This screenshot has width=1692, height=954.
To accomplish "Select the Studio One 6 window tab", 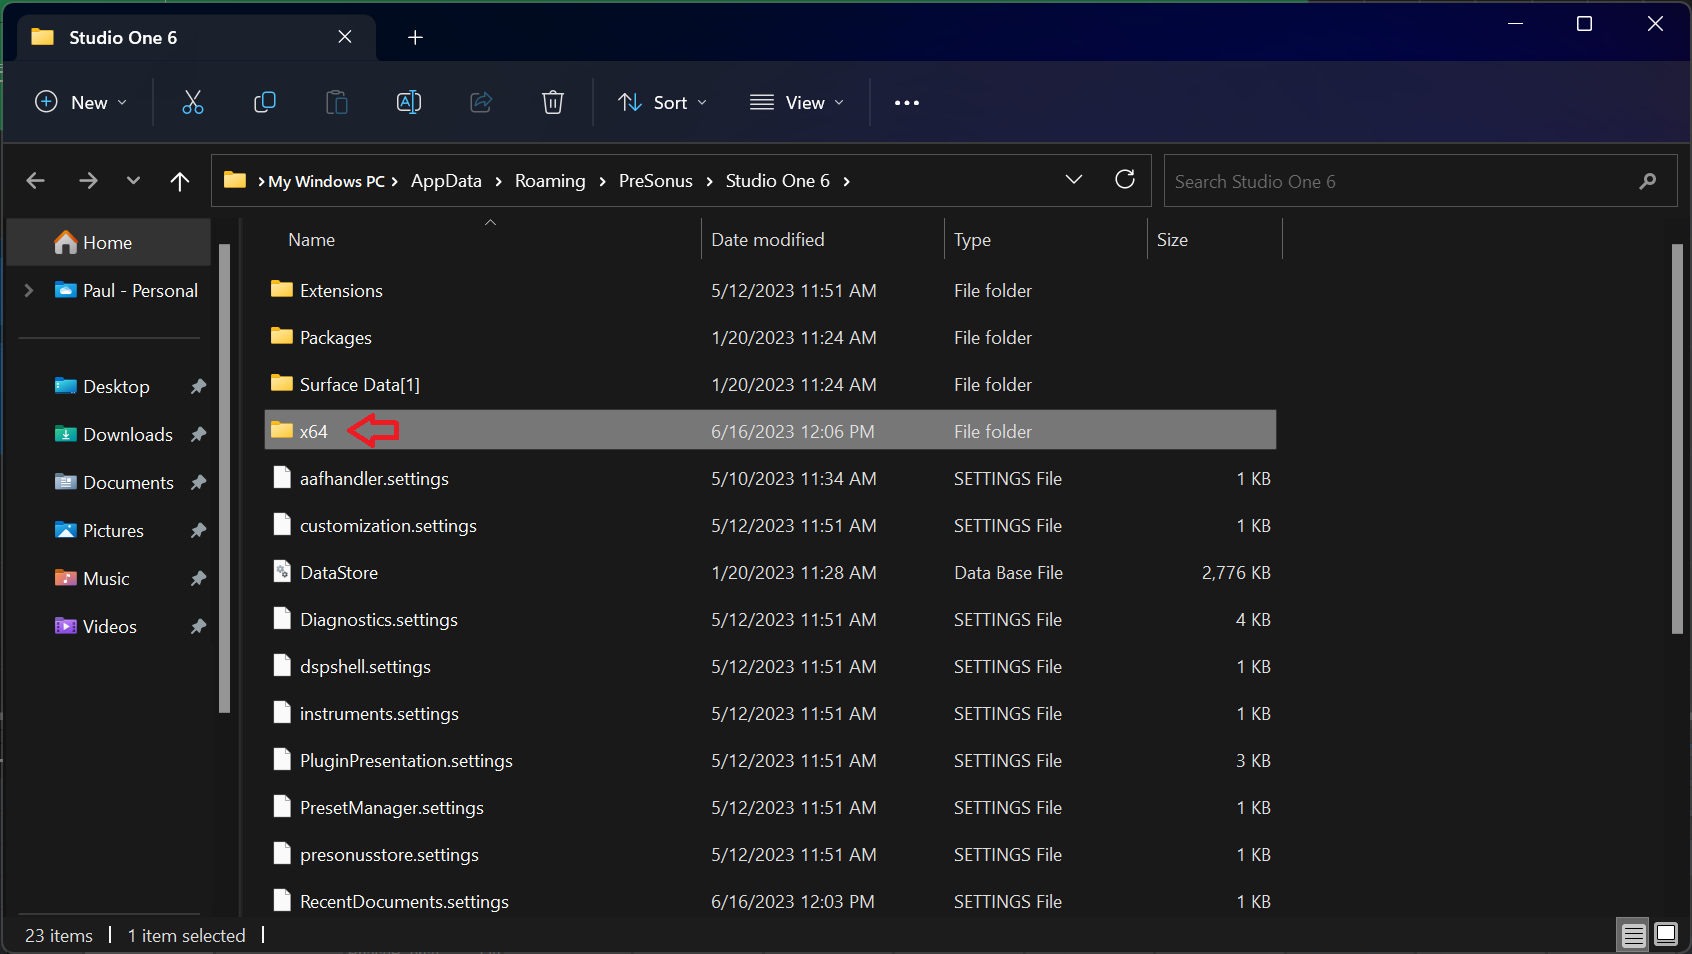I will coord(197,37).
